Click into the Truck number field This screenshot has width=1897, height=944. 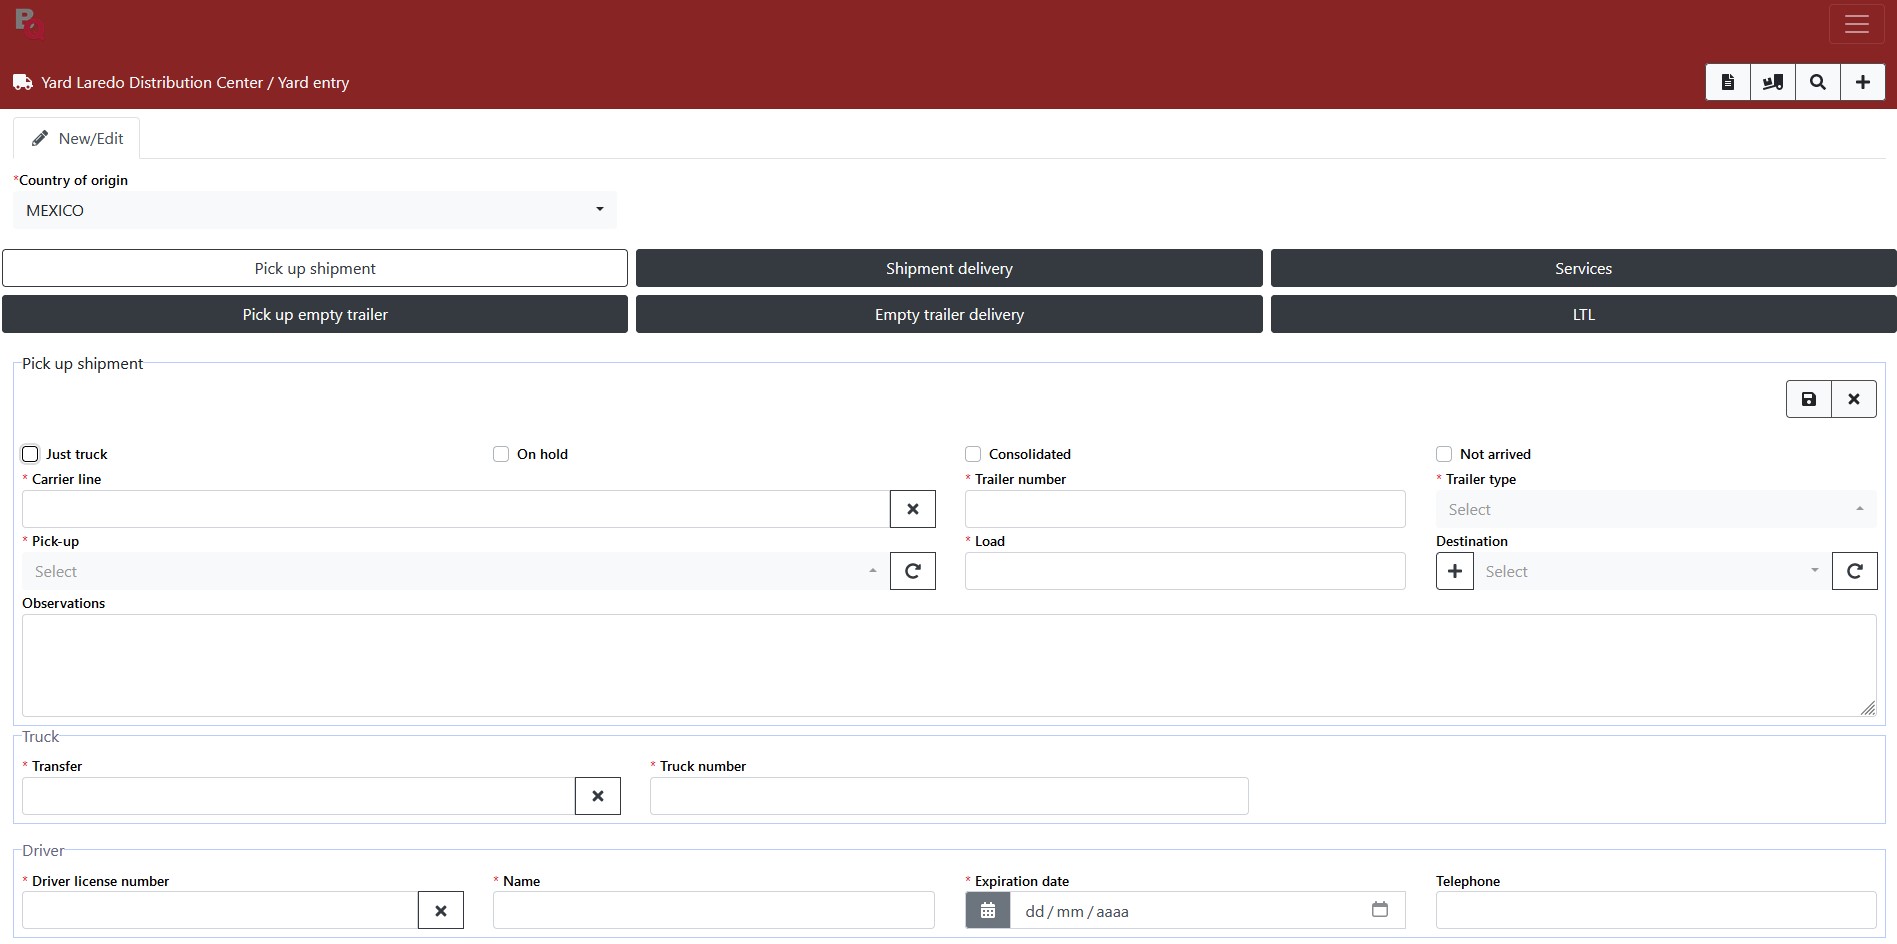click(948, 796)
